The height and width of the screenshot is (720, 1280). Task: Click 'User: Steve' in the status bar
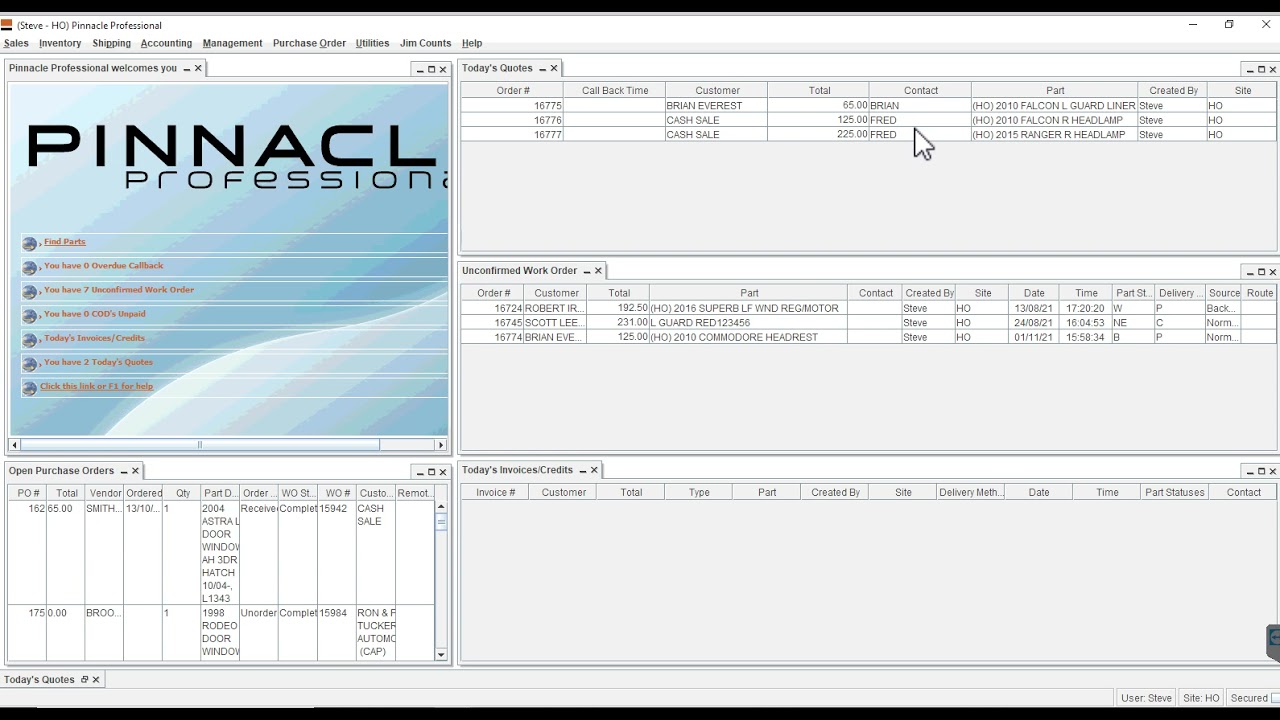(1146, 698)
